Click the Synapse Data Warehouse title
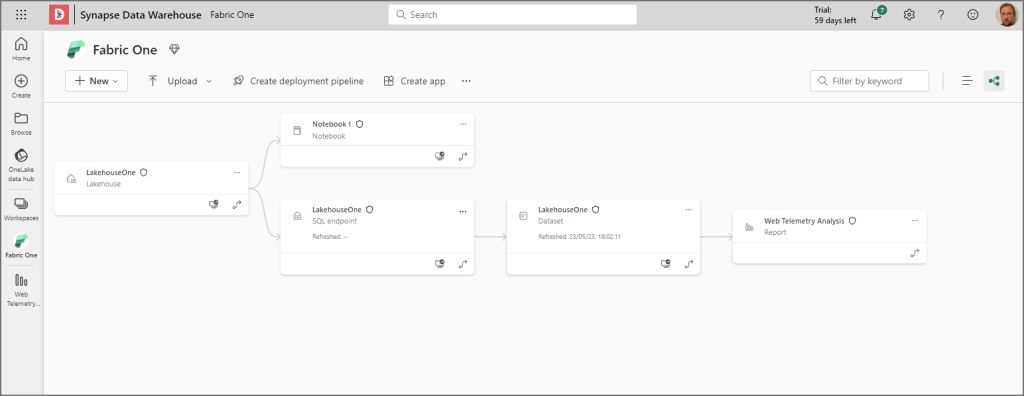This screenshot has width=1024, height=396. click(140, 14)
